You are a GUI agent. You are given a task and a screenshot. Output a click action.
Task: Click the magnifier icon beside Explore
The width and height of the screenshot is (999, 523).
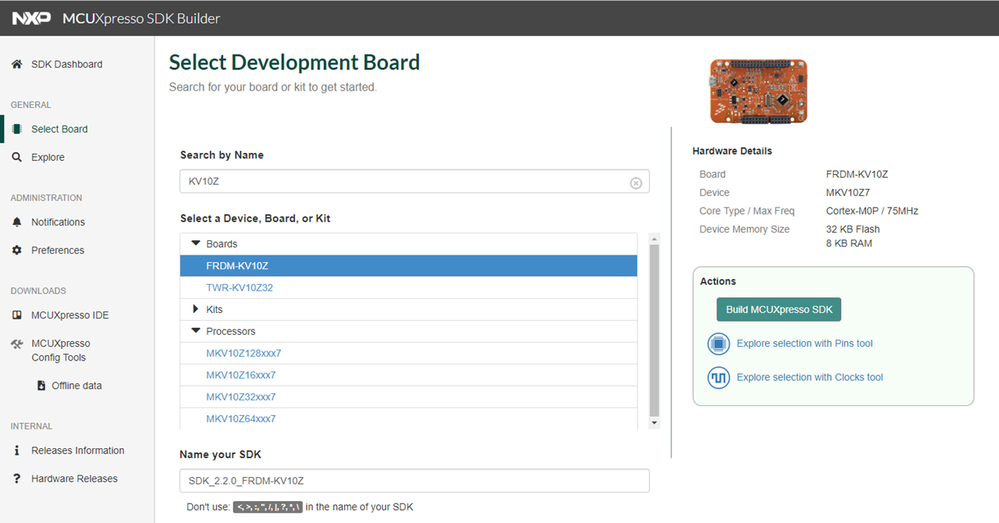17,157
